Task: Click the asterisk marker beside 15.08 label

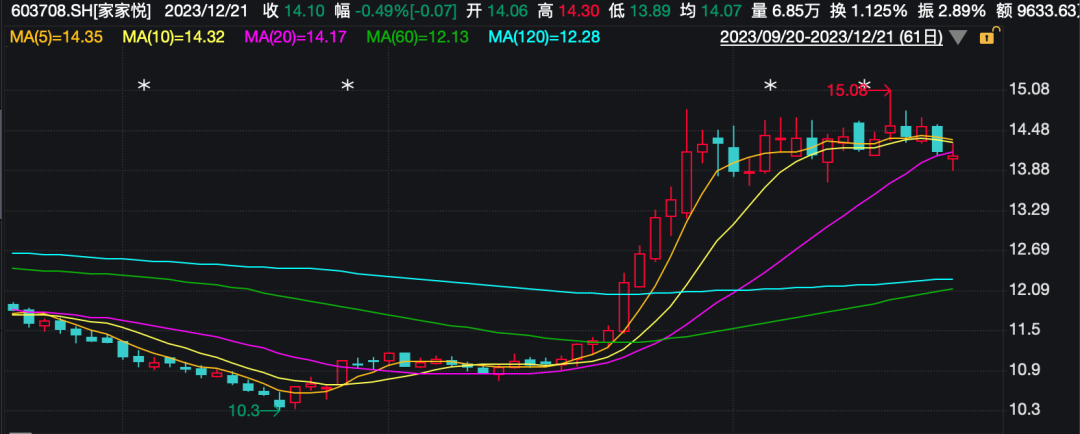Action: coord(866,87)
